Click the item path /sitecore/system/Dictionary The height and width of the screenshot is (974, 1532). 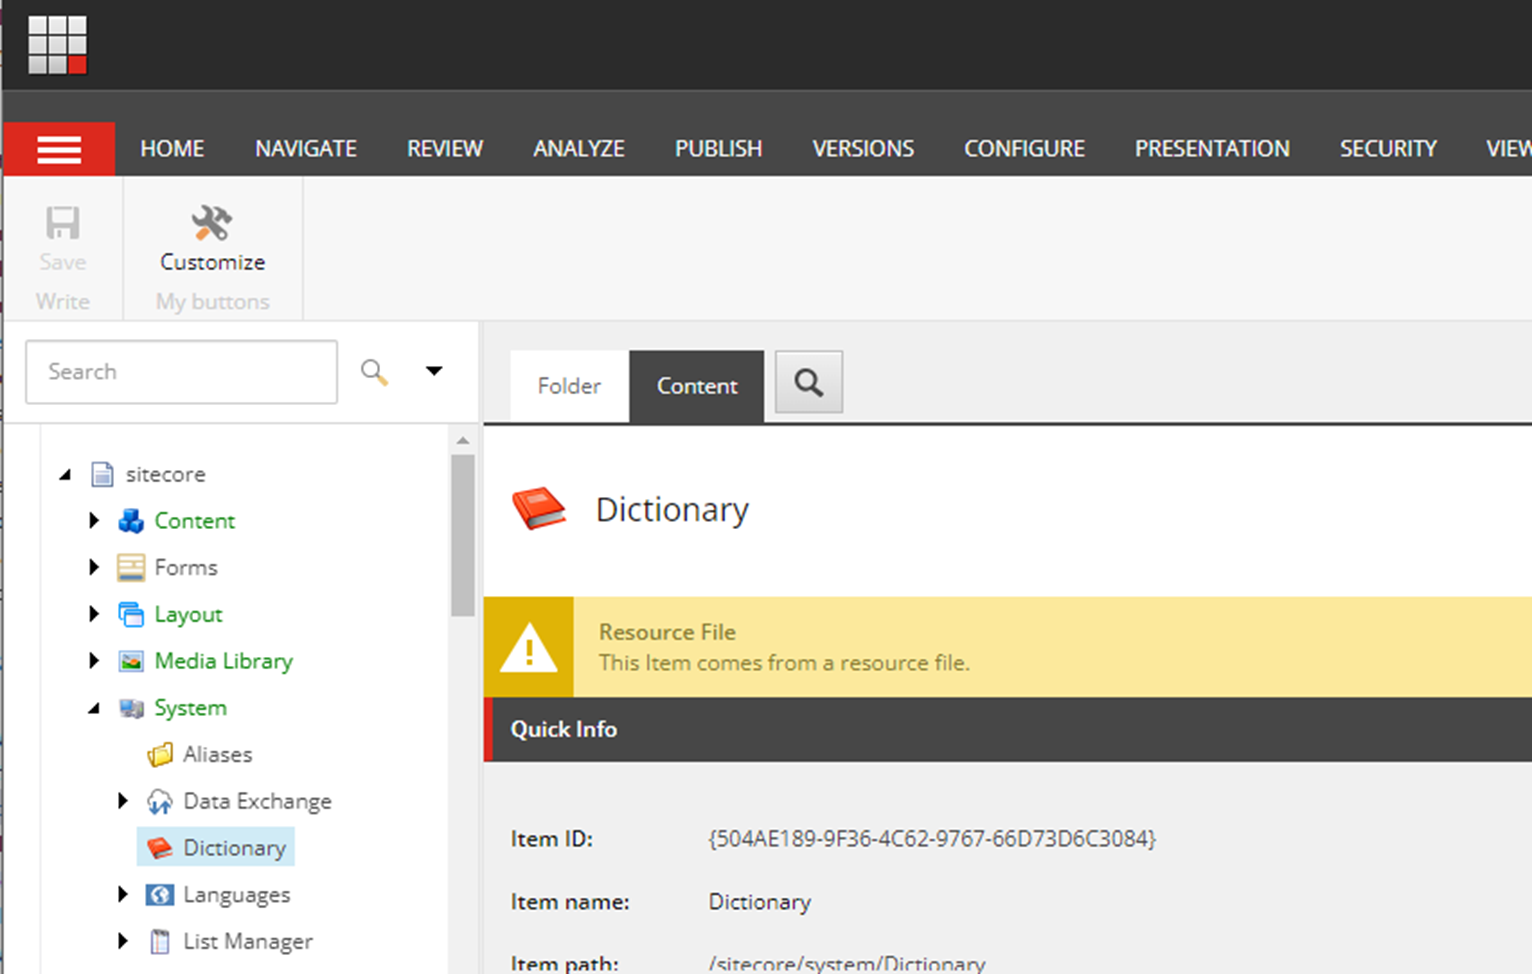(x=847, y=964)
